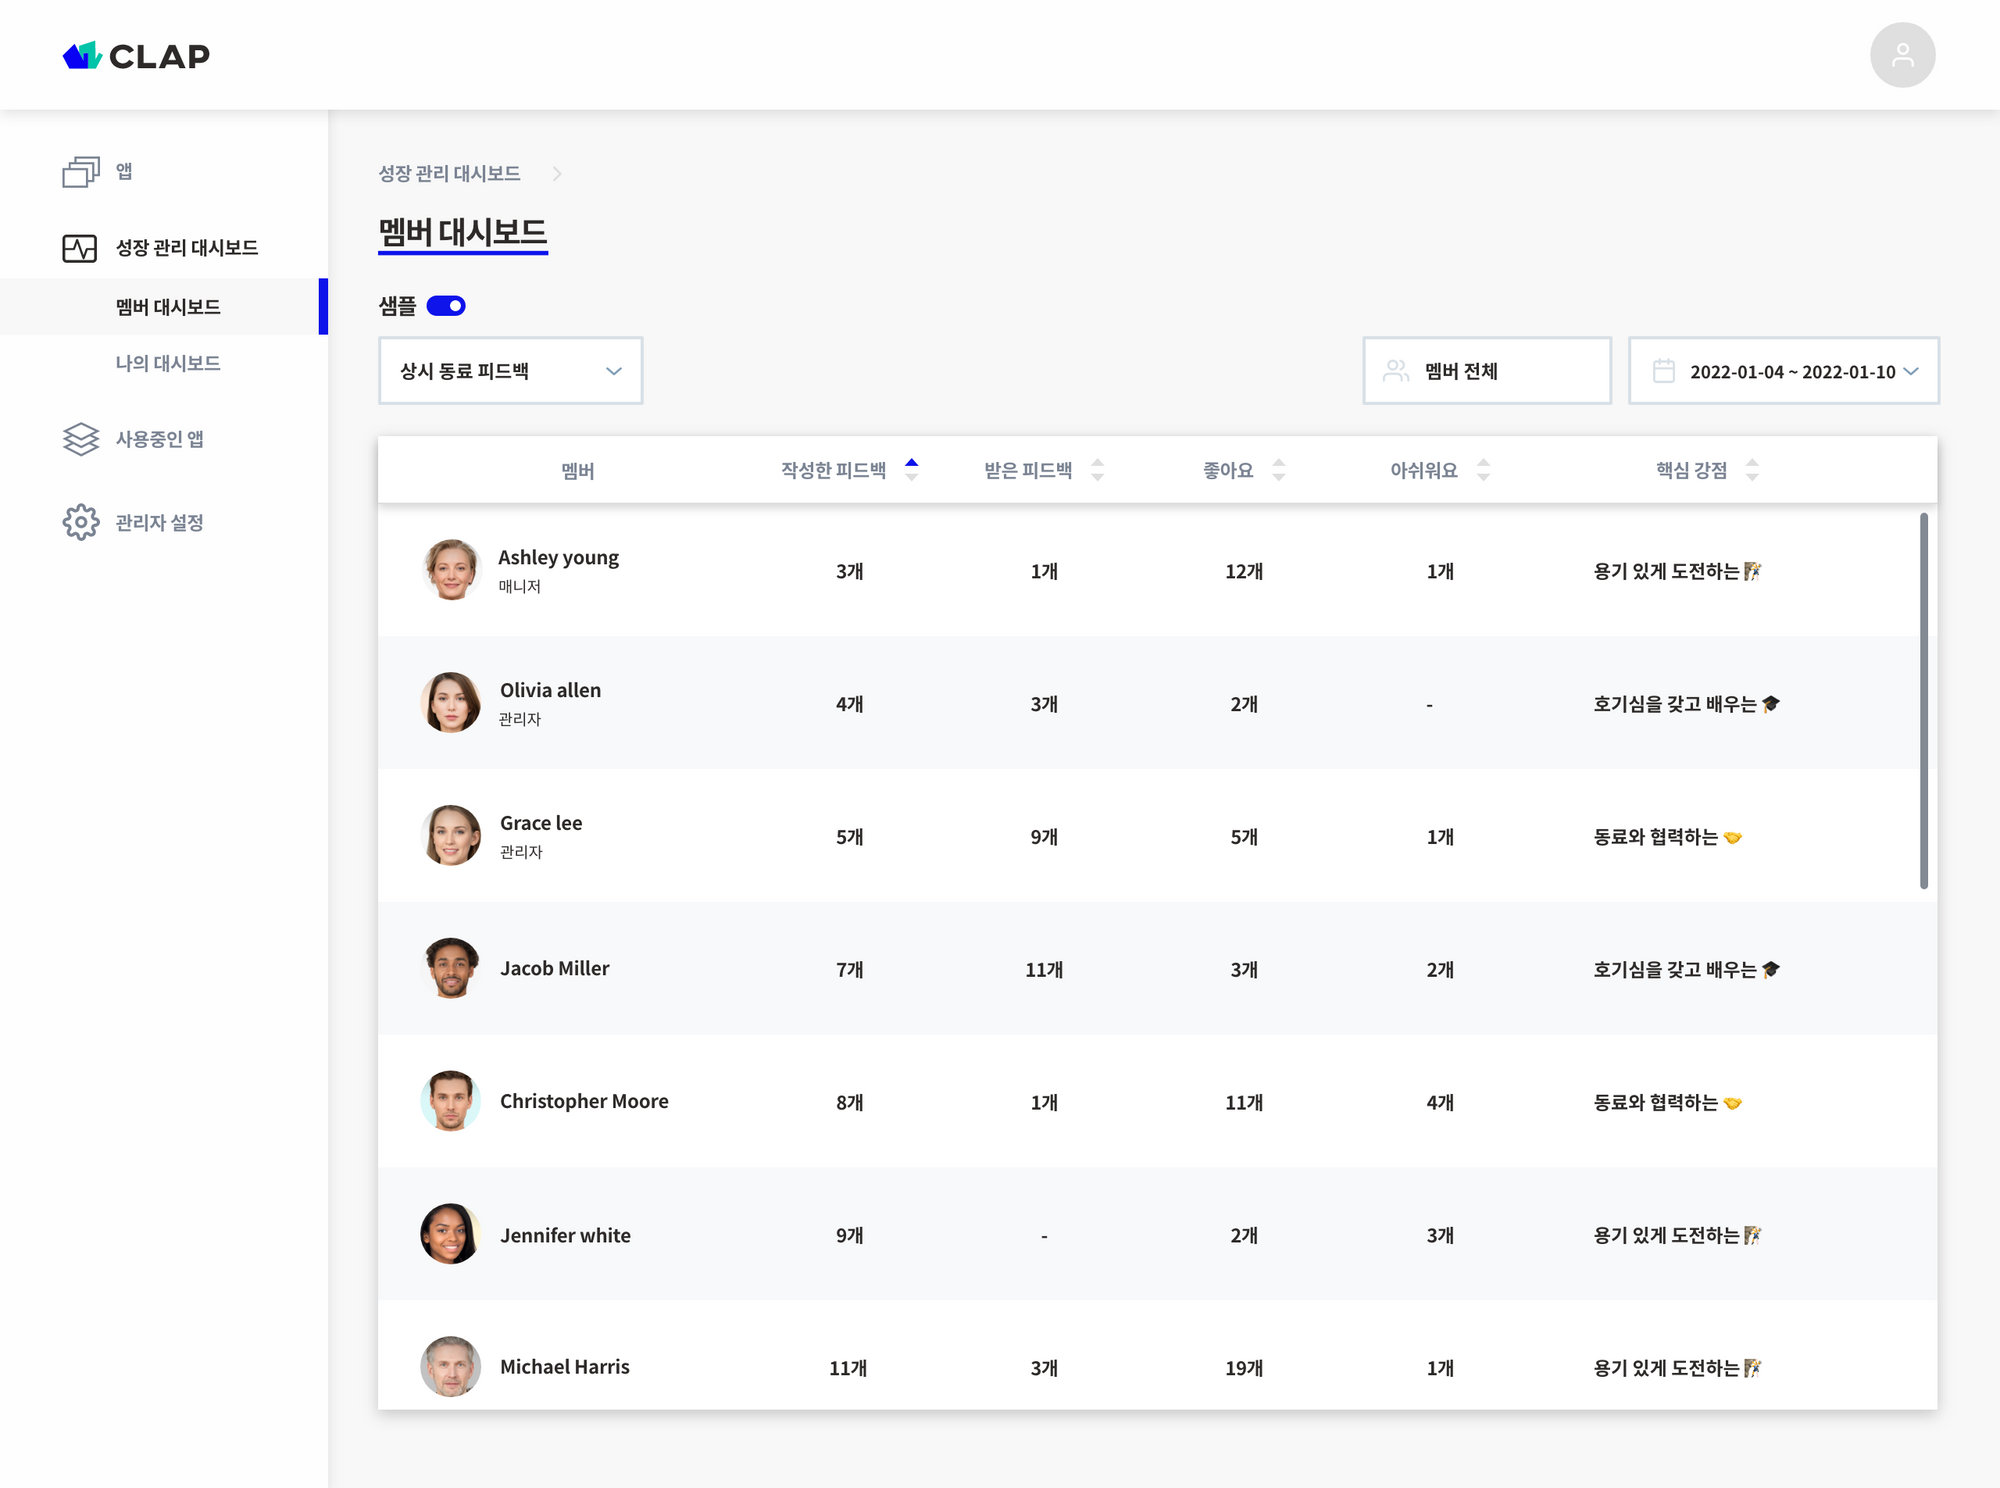The width and height of the screenshot is (2000, 1488).
Task: Click the CLAP logo
Action: point(136,56)
